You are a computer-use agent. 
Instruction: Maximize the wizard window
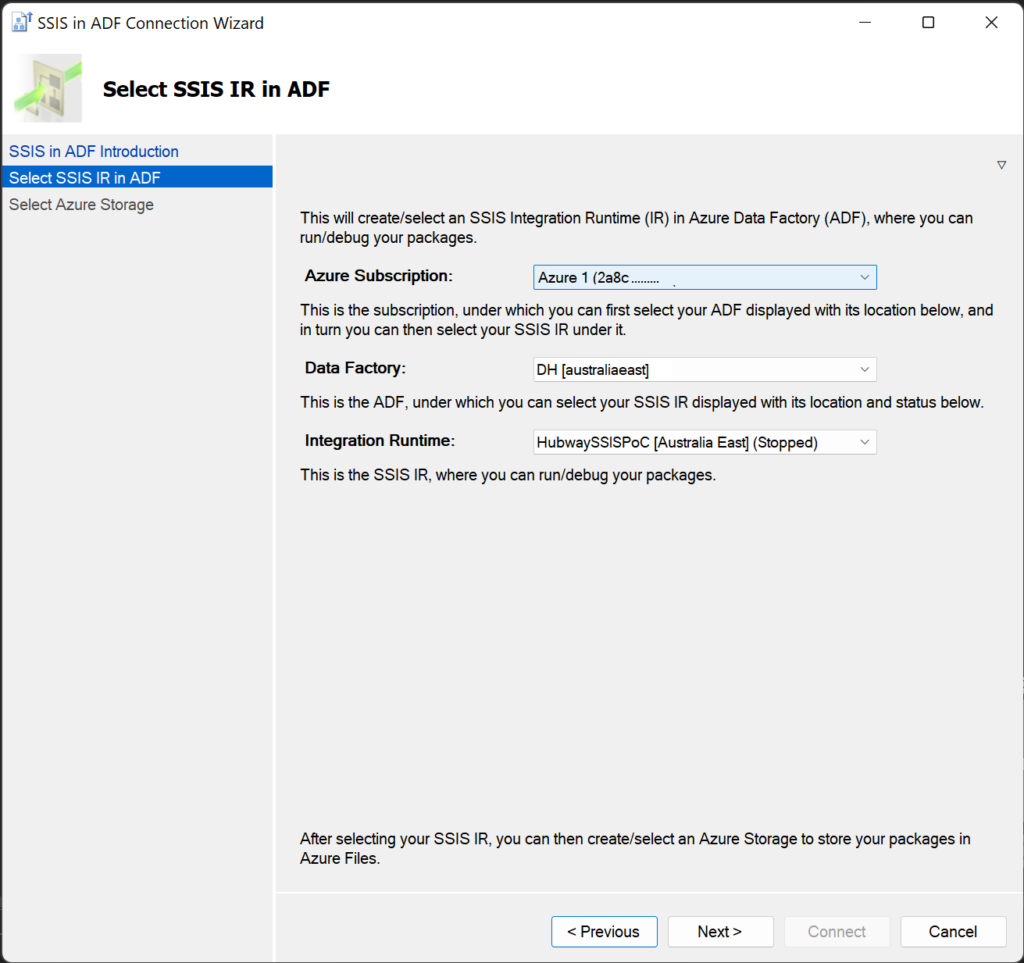pyautogui.click(x=928, y=21)
